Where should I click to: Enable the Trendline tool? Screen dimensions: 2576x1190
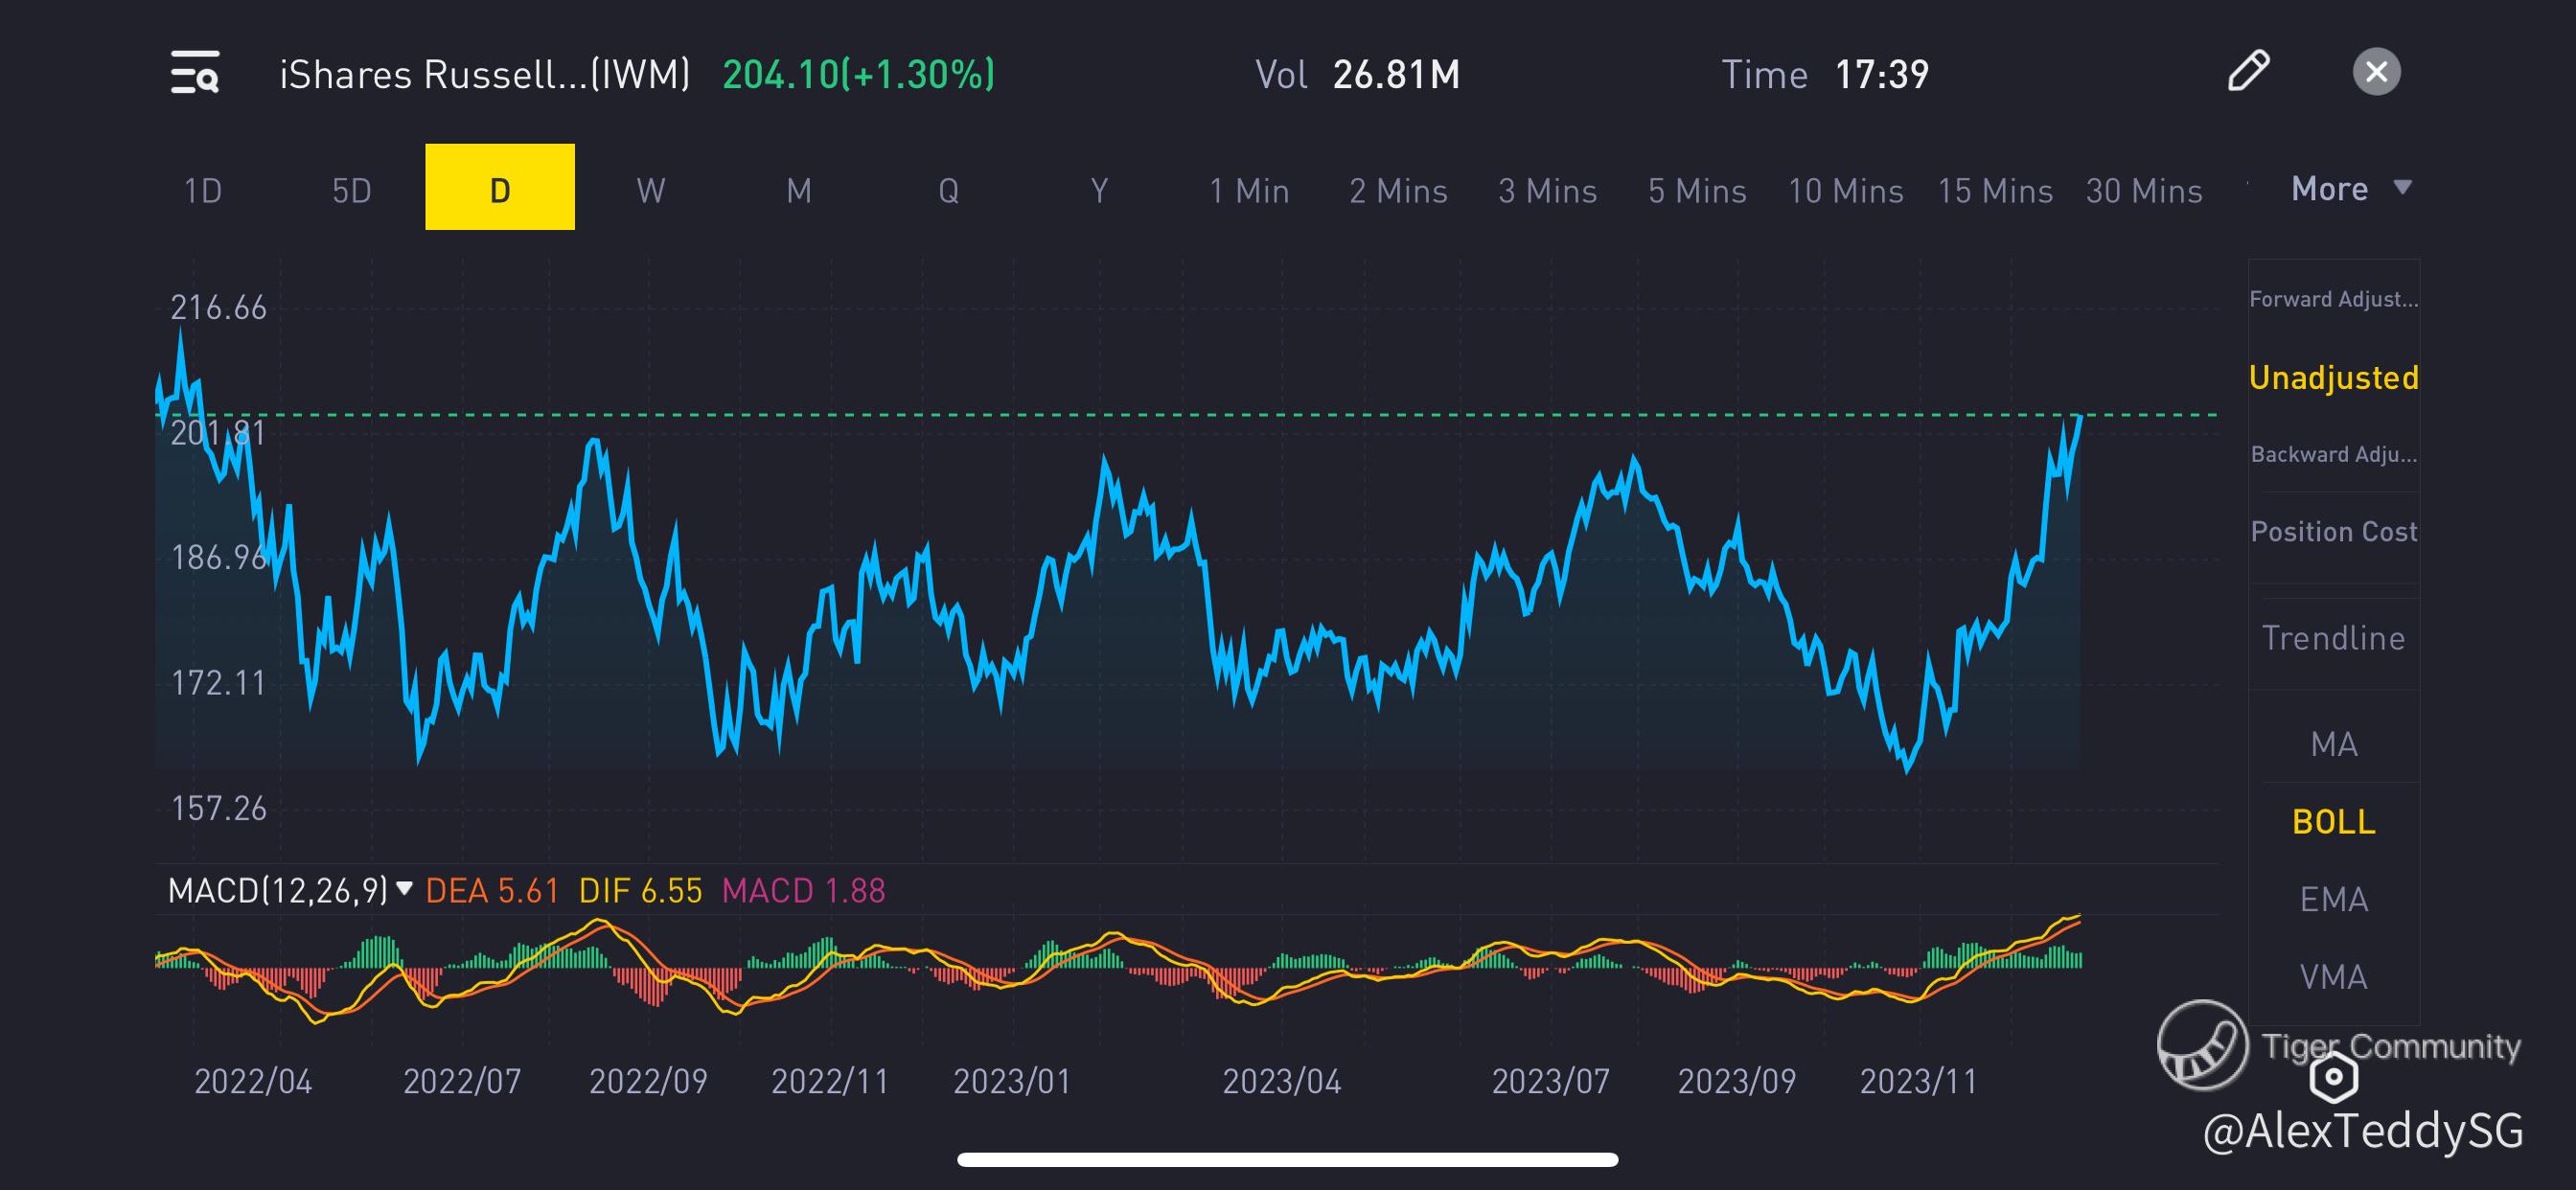tap(2333, 638)
